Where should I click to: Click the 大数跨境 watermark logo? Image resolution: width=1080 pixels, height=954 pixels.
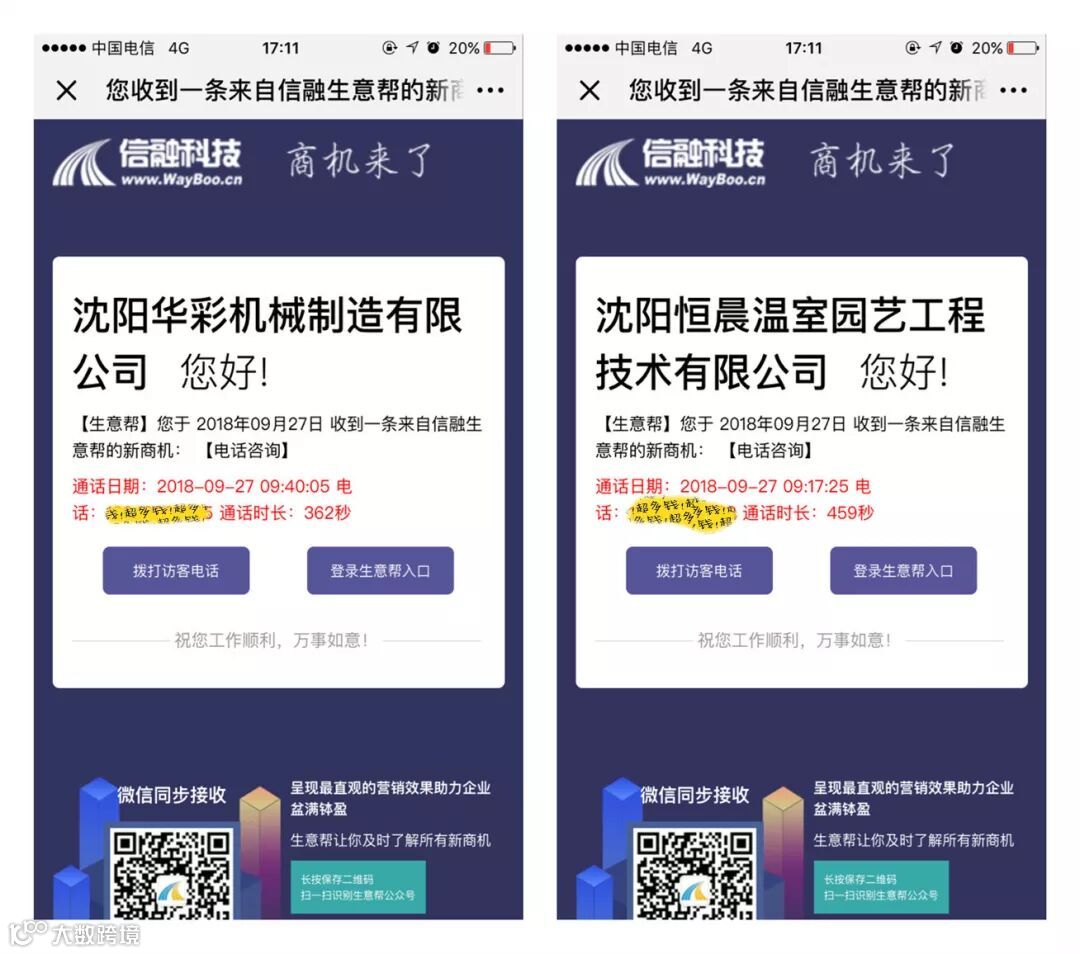pyautogui.click(x=74, y=933)
